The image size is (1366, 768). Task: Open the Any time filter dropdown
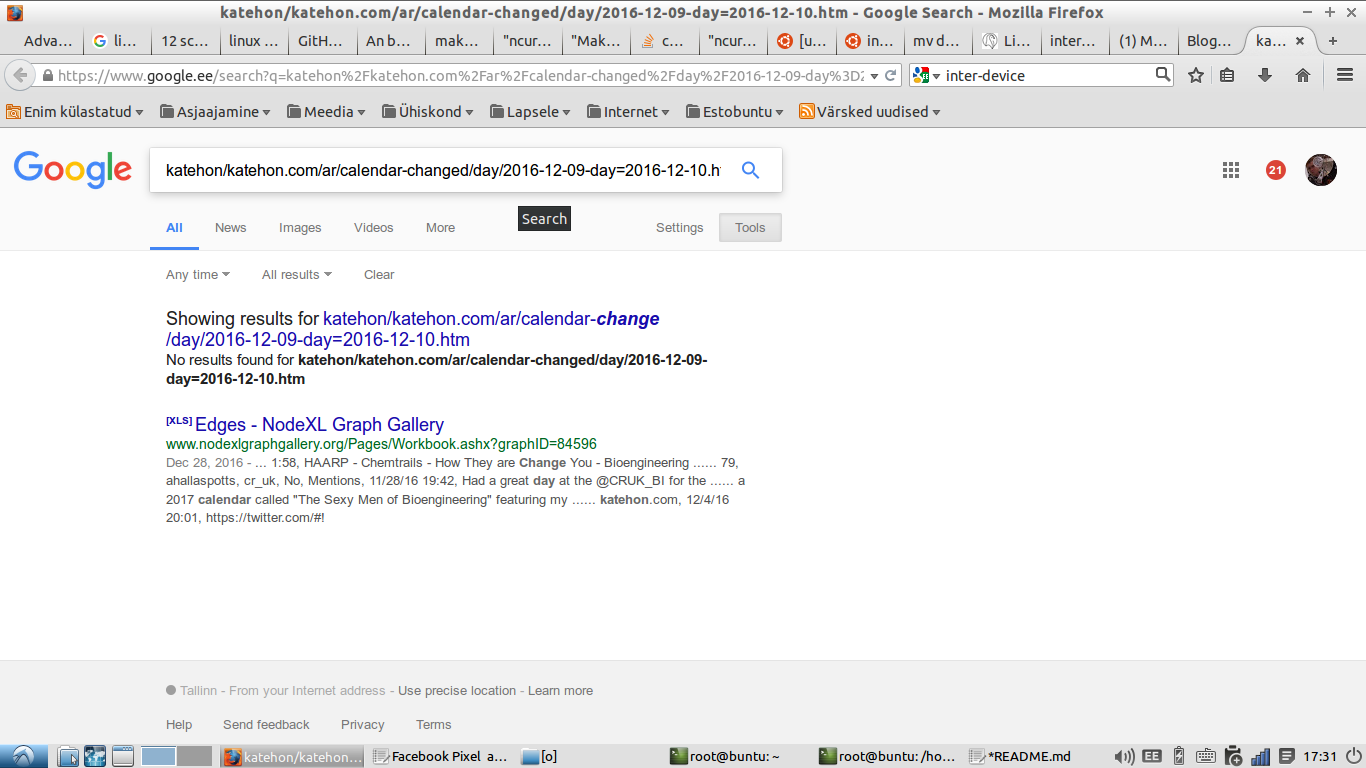[198, 275]
